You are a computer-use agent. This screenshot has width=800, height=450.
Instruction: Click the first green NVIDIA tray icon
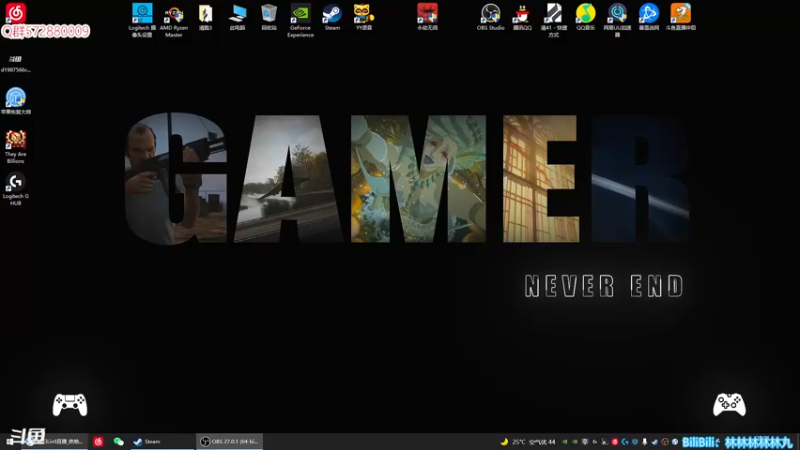click(x=565, y=442)
